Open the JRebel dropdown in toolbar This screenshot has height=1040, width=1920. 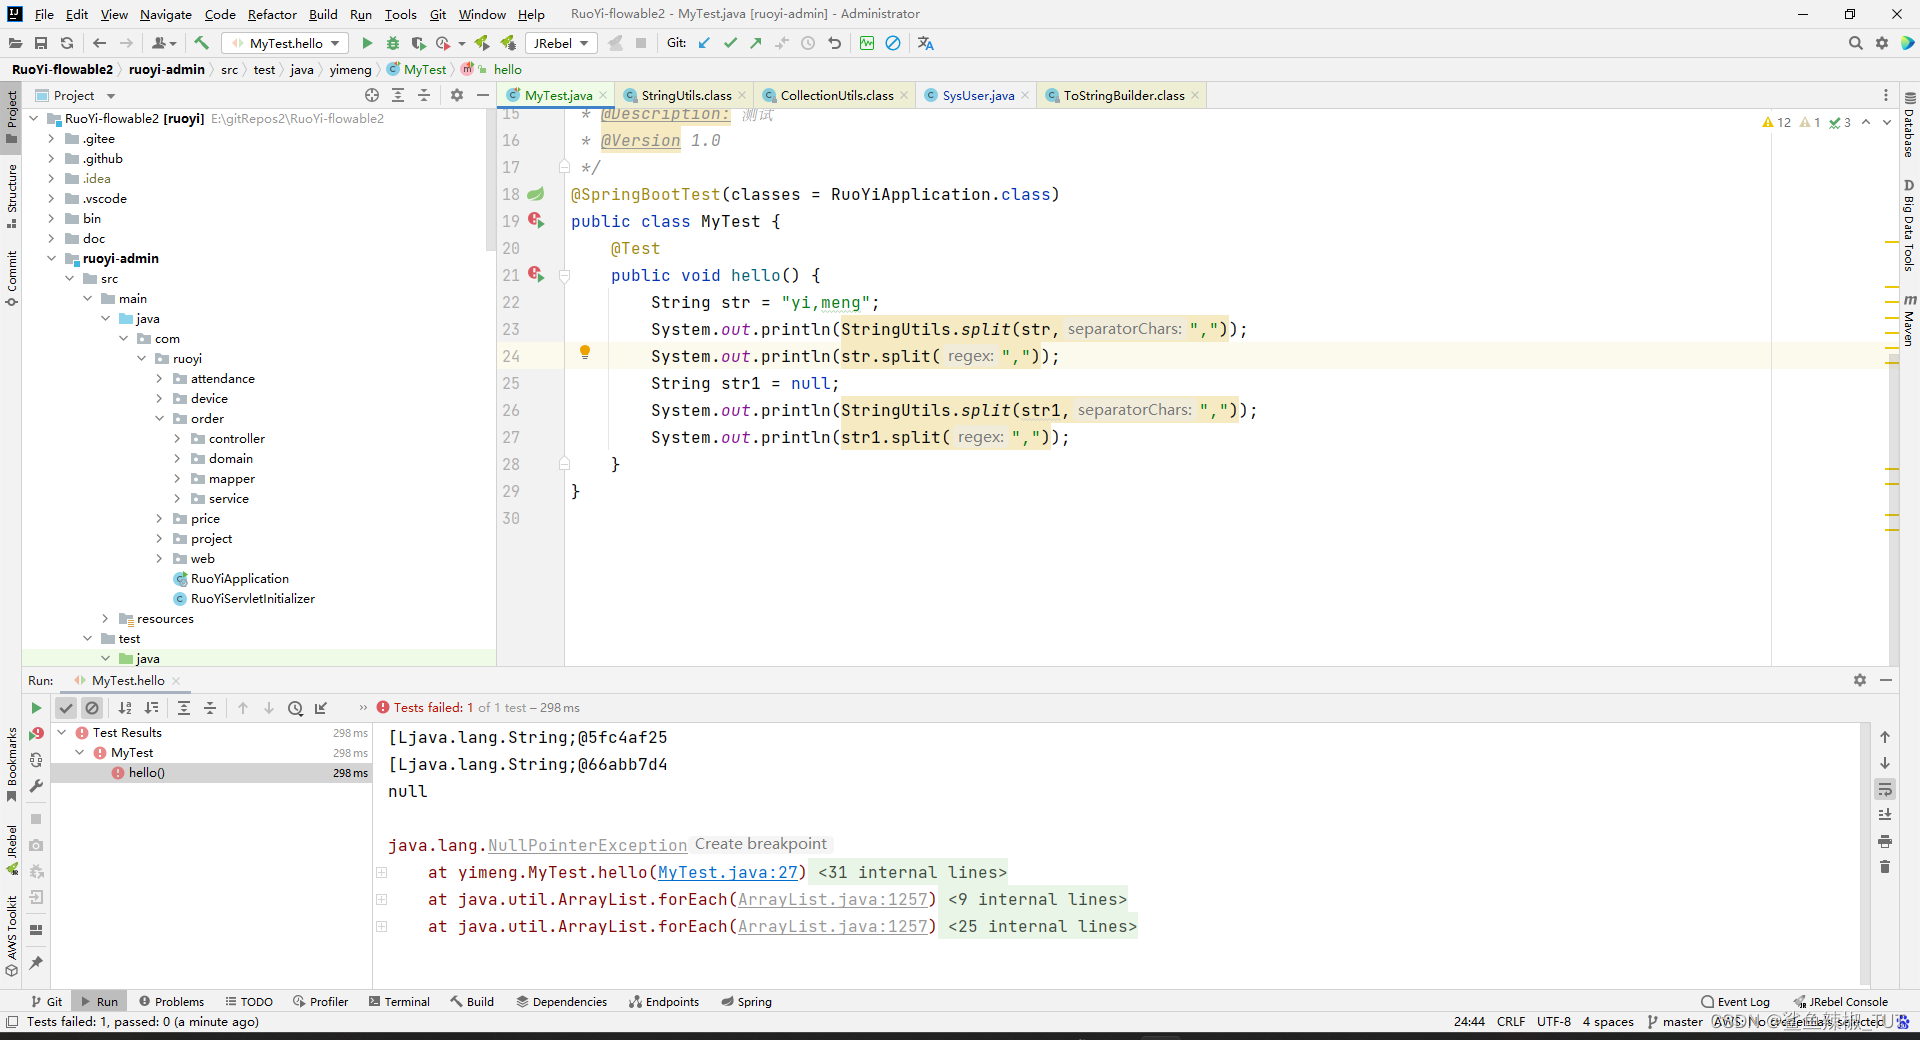click(560, 43)
